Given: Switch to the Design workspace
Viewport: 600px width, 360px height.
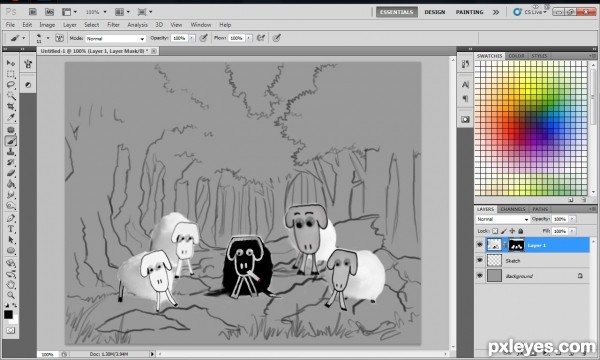Looking at the screenshot, I should click(435, 12).
